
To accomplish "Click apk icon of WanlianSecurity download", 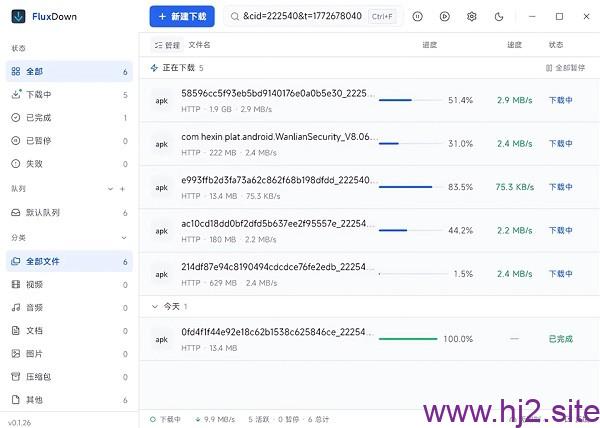I will point(161,144).
